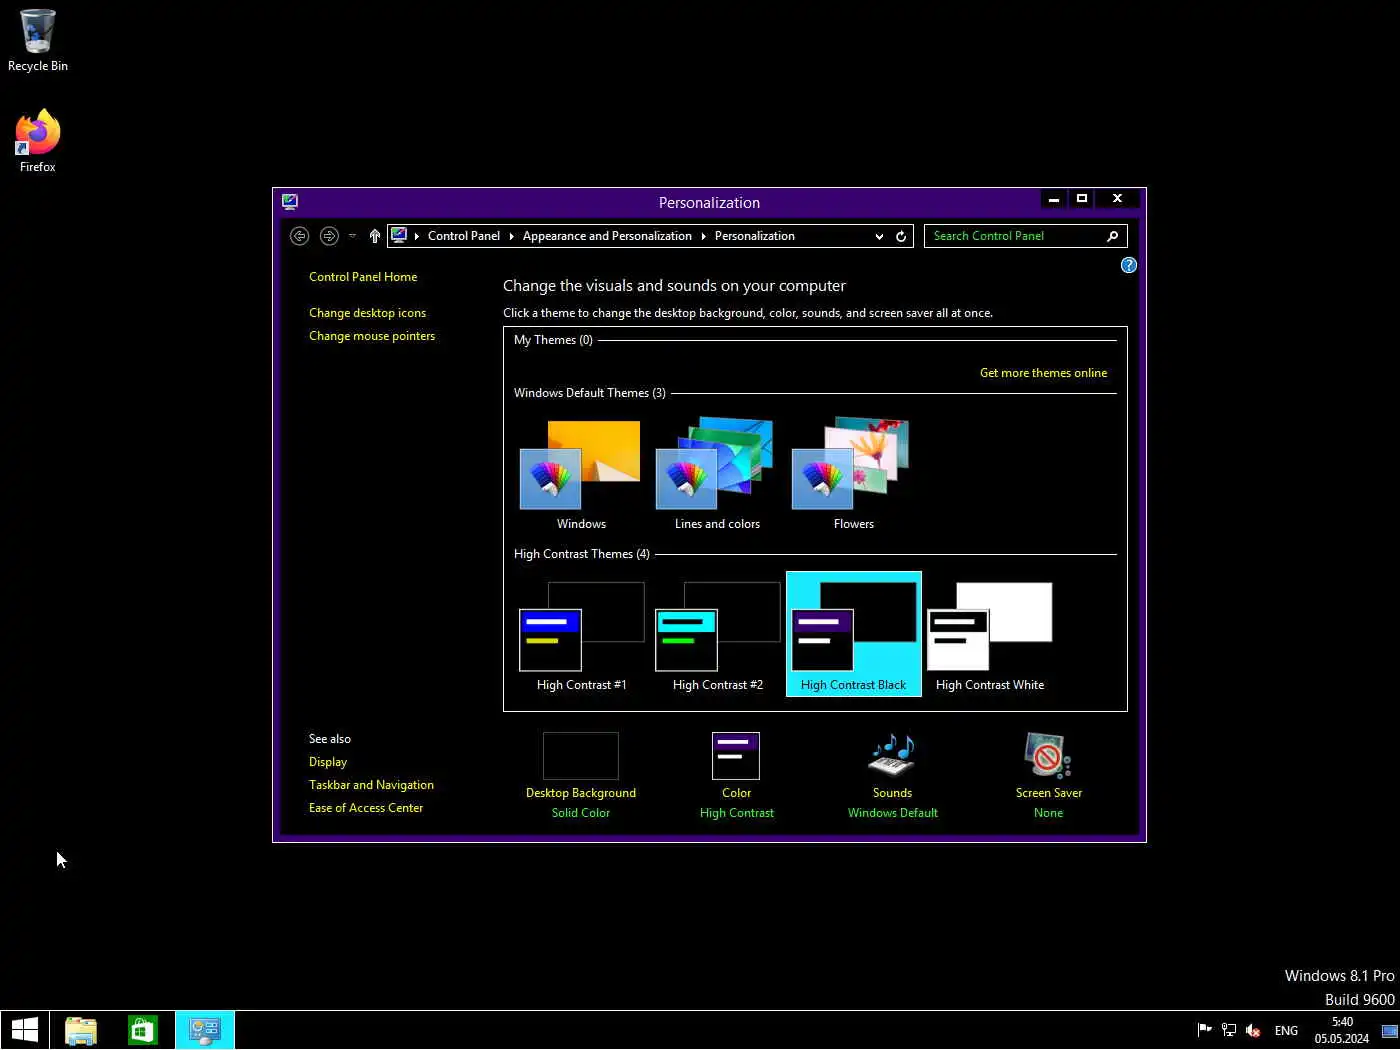The height and width of the screenshot is (1050, 1400).
Task: Click the My Themes (0) group header
Action: coord(553,340)
